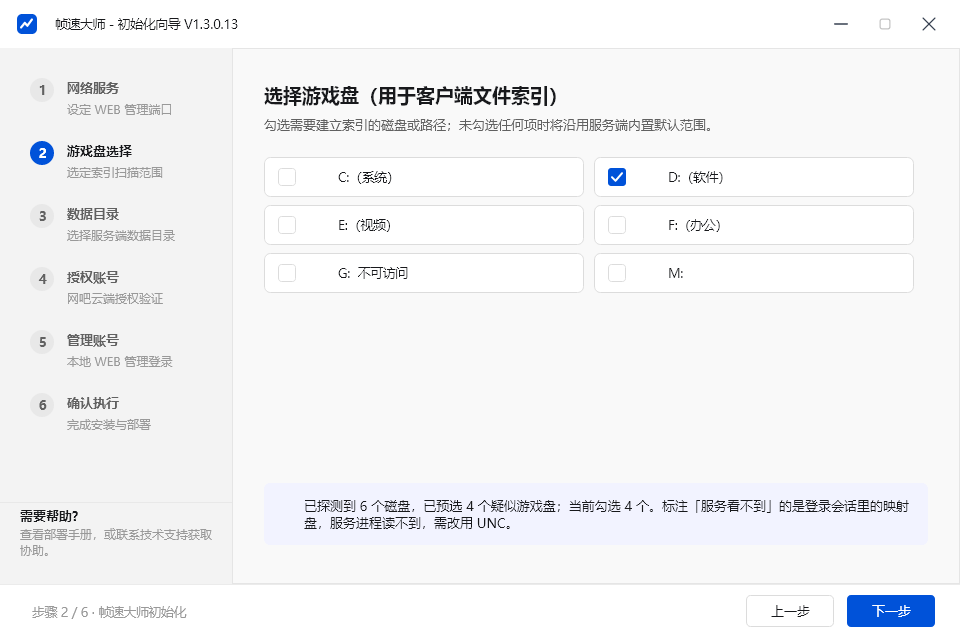960x640 pixels.
Task: Click 完成安装与部署 subtitle
Action: coord(109,425)
